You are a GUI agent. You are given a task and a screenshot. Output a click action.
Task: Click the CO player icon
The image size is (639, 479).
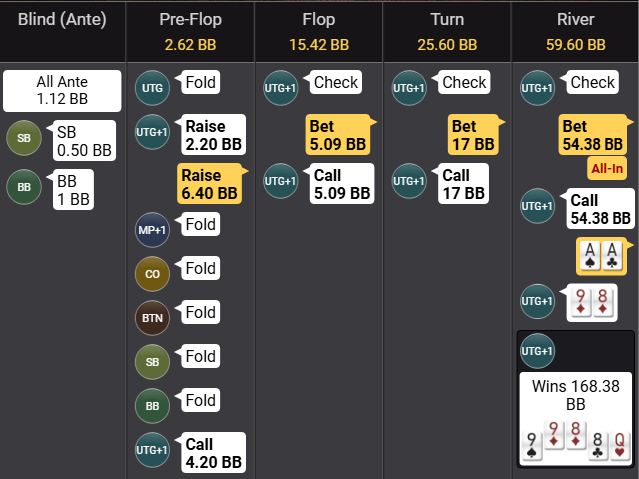[x=152, y=273]
